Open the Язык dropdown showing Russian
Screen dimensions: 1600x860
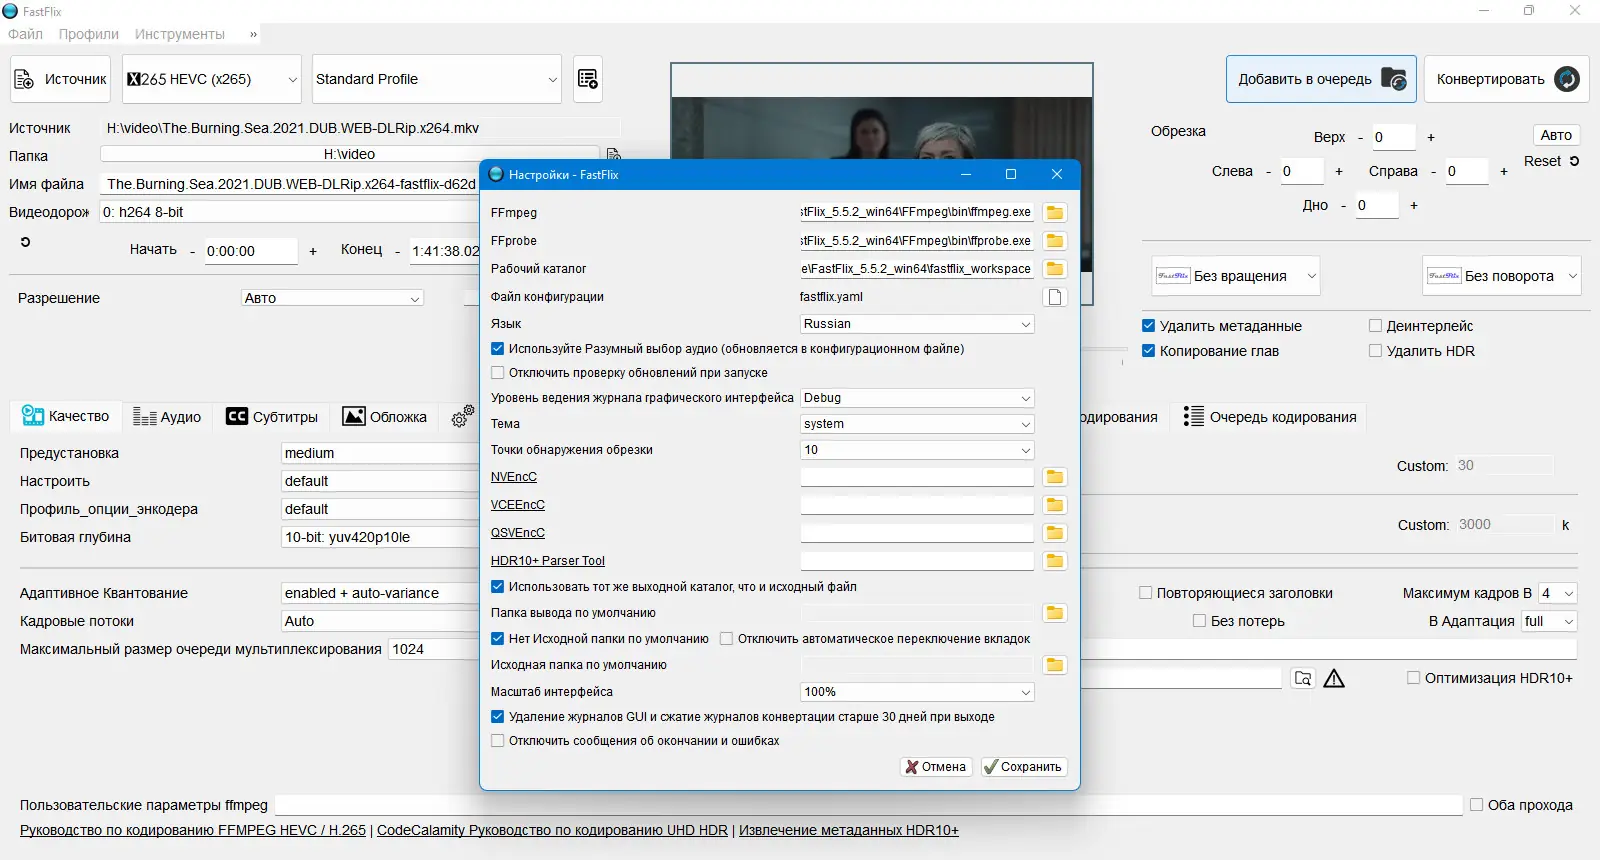tap(917, 324)
